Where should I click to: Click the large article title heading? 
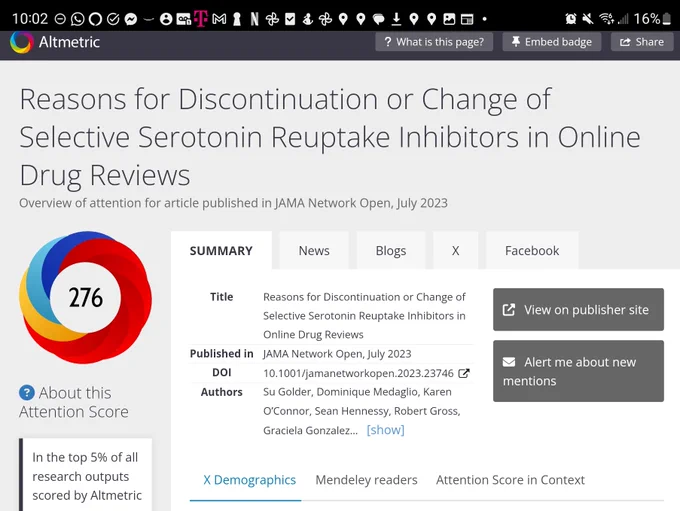pos(330,137)
